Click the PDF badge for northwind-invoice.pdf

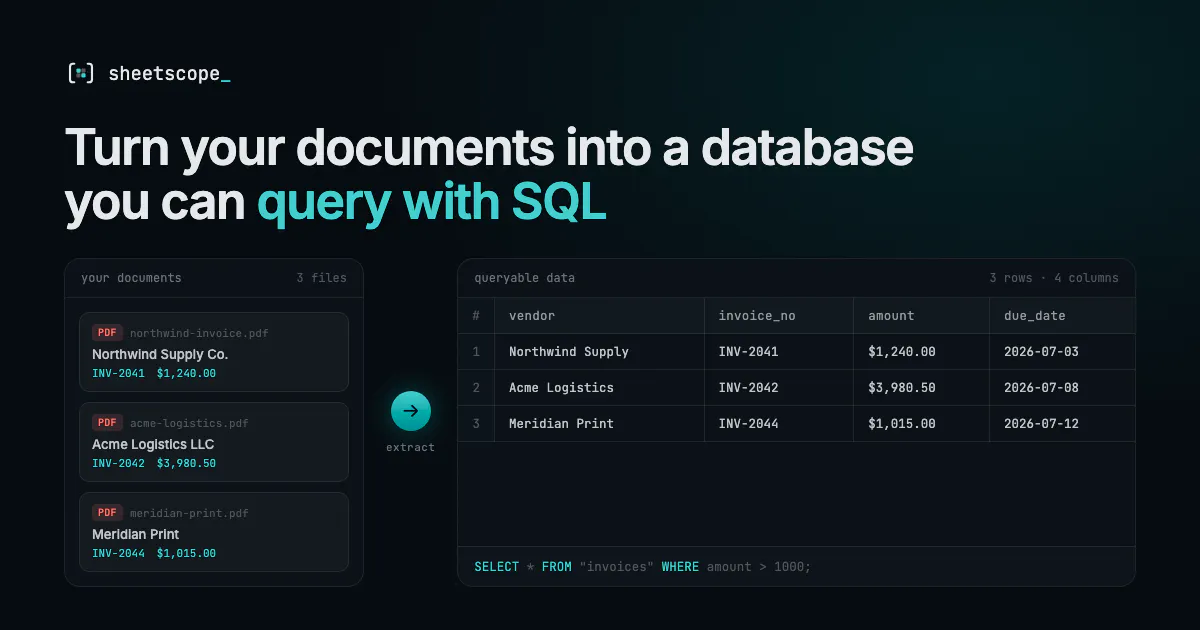point(107,333)
